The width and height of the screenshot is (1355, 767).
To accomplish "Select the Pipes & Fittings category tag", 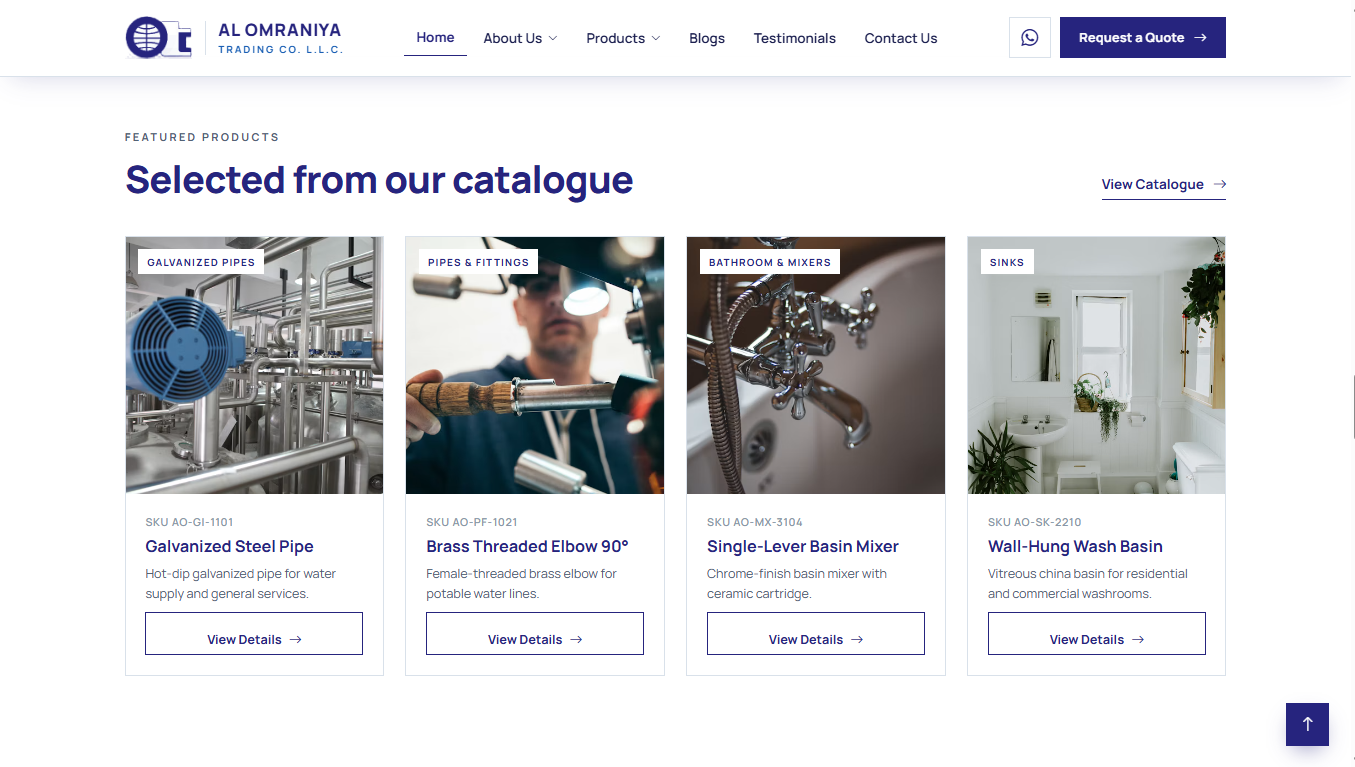I will pos(478,262).
